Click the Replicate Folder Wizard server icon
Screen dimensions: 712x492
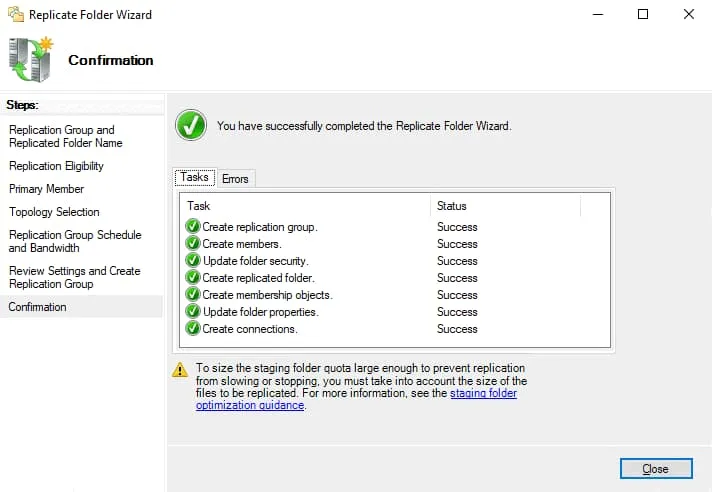[31, 59]
